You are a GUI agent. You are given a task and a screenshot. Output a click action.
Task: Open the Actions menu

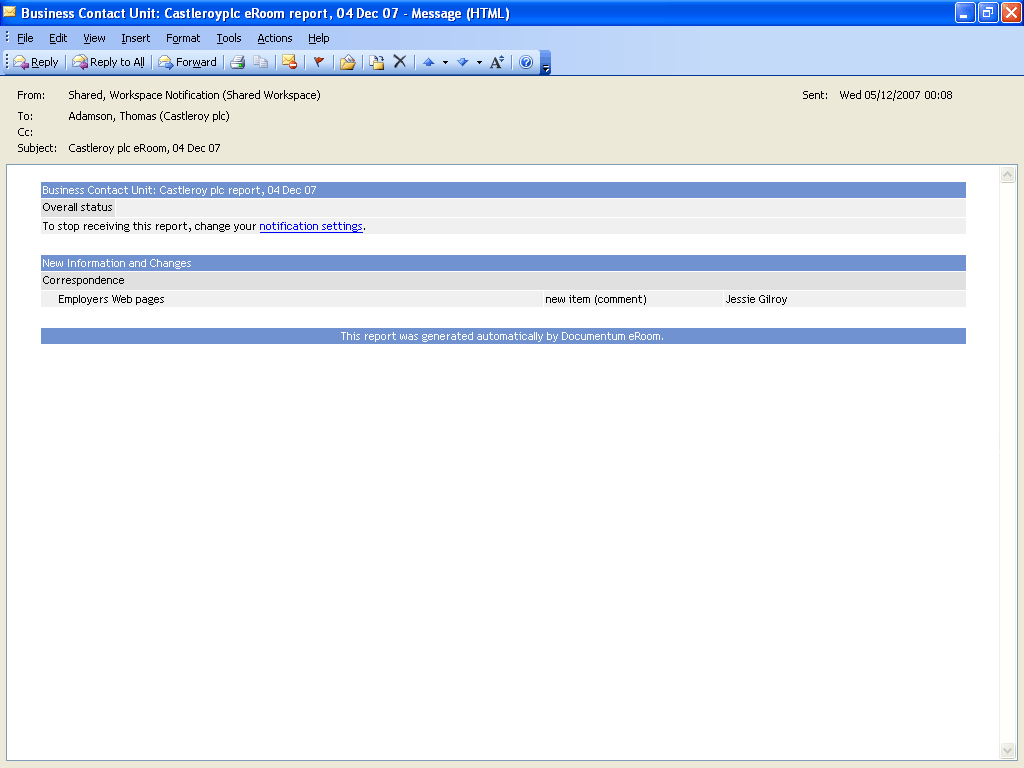coord(274,38)
